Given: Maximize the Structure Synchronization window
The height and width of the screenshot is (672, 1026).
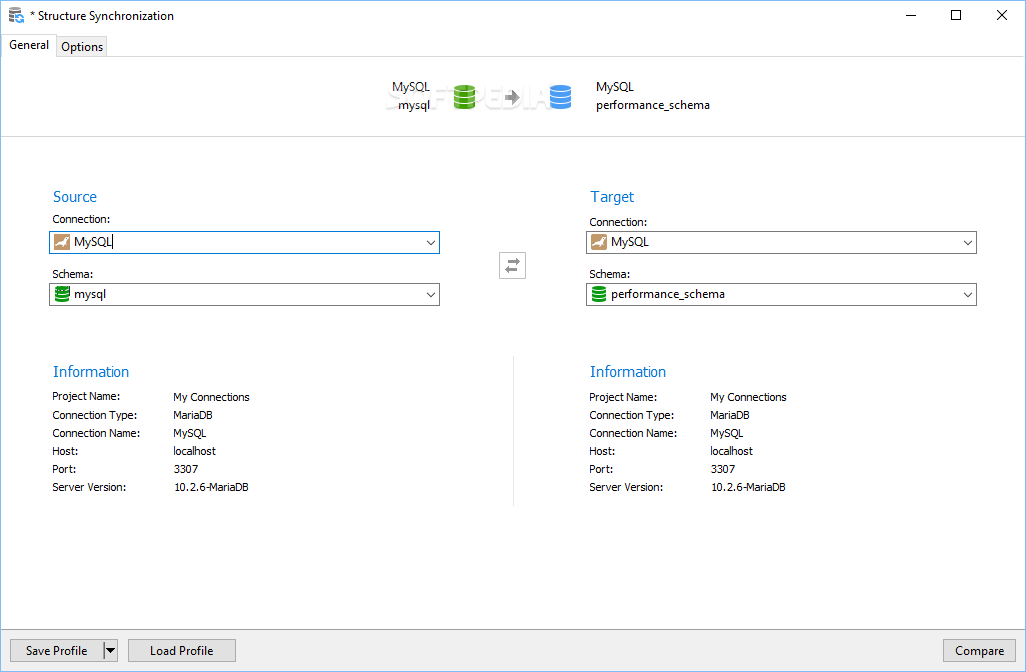Looking at the screenshot, I should pos(956,15).
